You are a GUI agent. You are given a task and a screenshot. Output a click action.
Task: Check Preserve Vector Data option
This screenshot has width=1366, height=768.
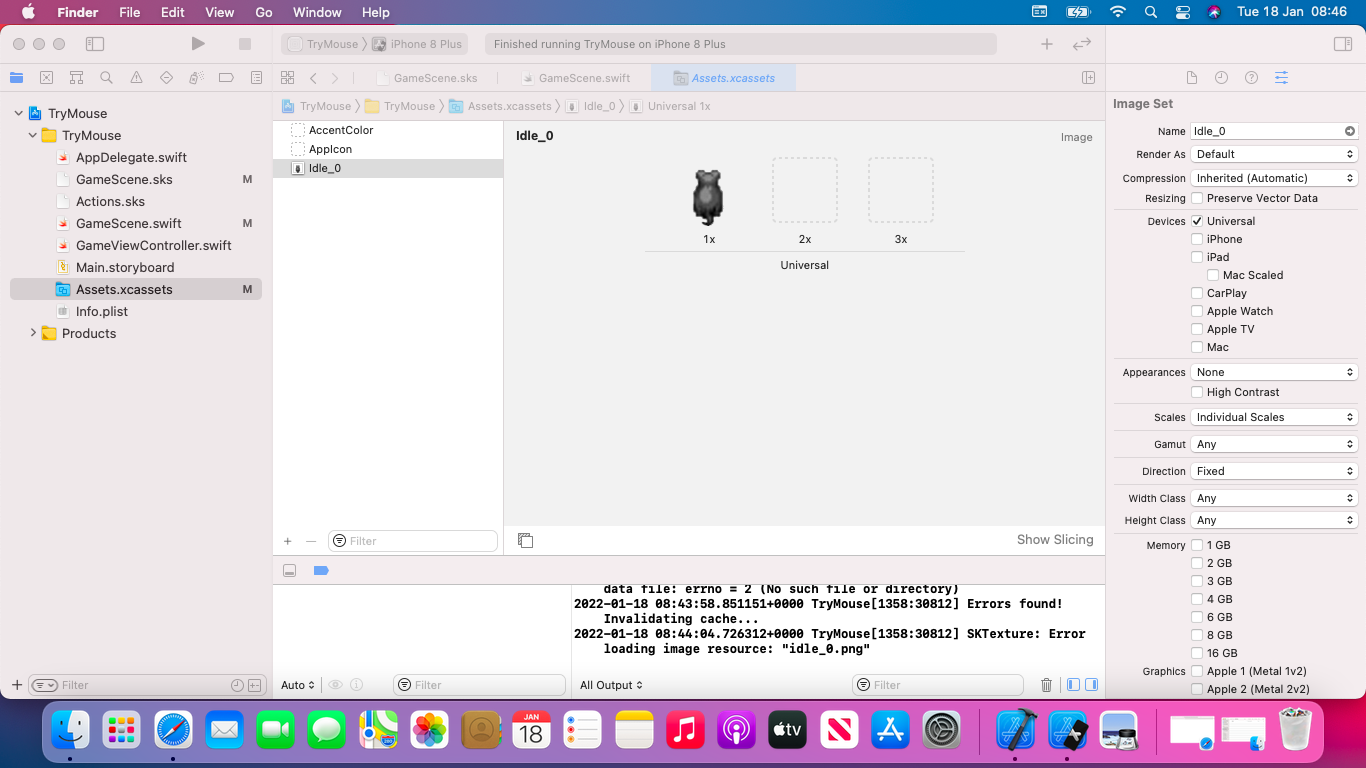[1197, 198]
